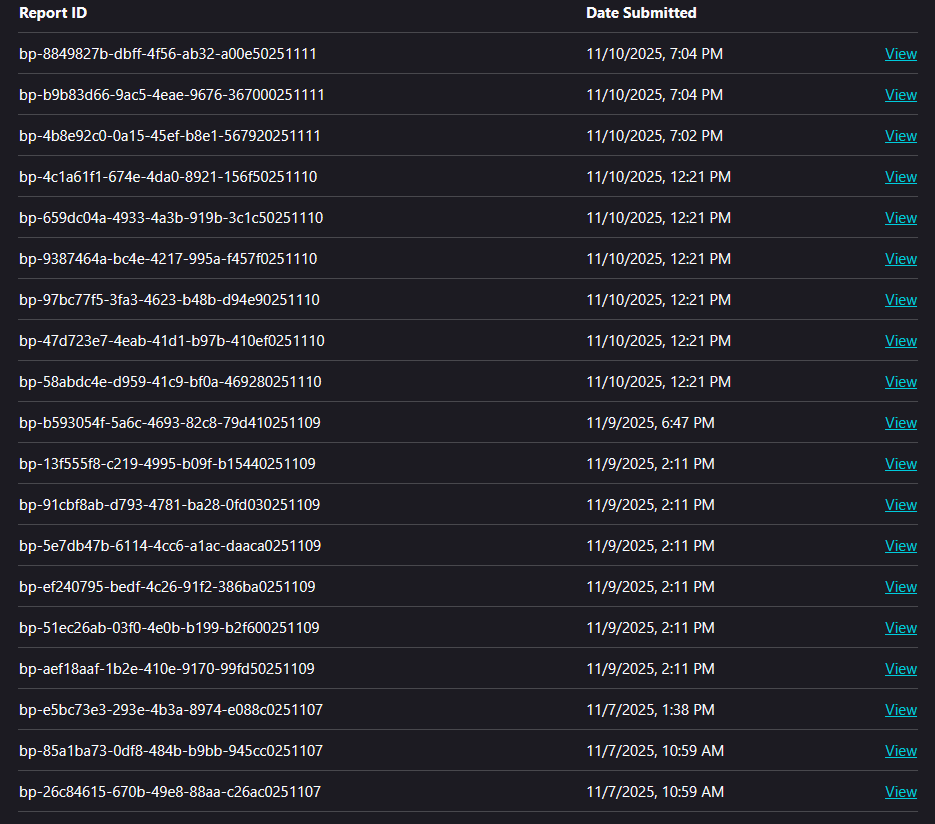This screenshot has height=824, width=935.
Task: Open View link for report bp-8849827b
Action: pos(900,54)
